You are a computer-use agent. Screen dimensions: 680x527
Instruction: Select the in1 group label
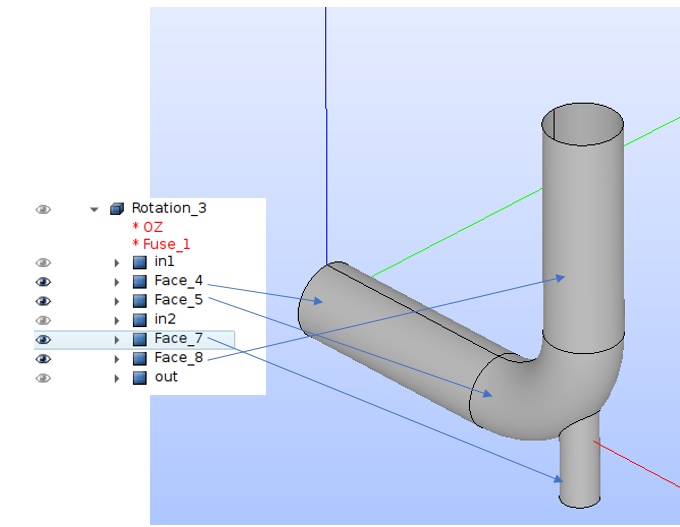pyautogui.click(x=164, y=261)
